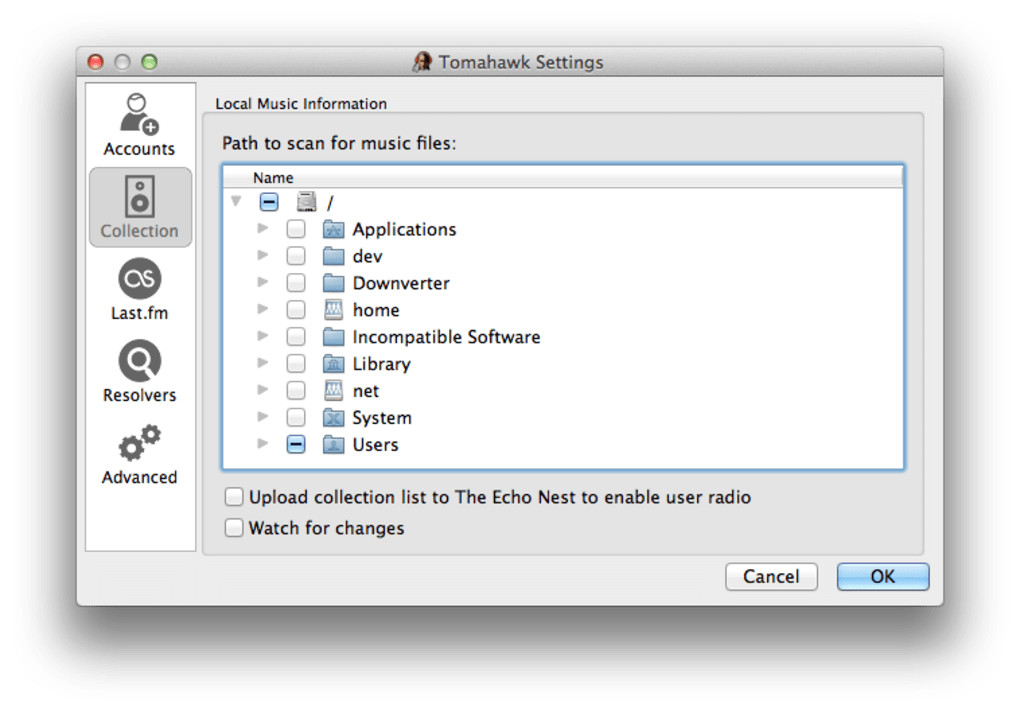Confirm settings with OK button

(x=883, y=577)
